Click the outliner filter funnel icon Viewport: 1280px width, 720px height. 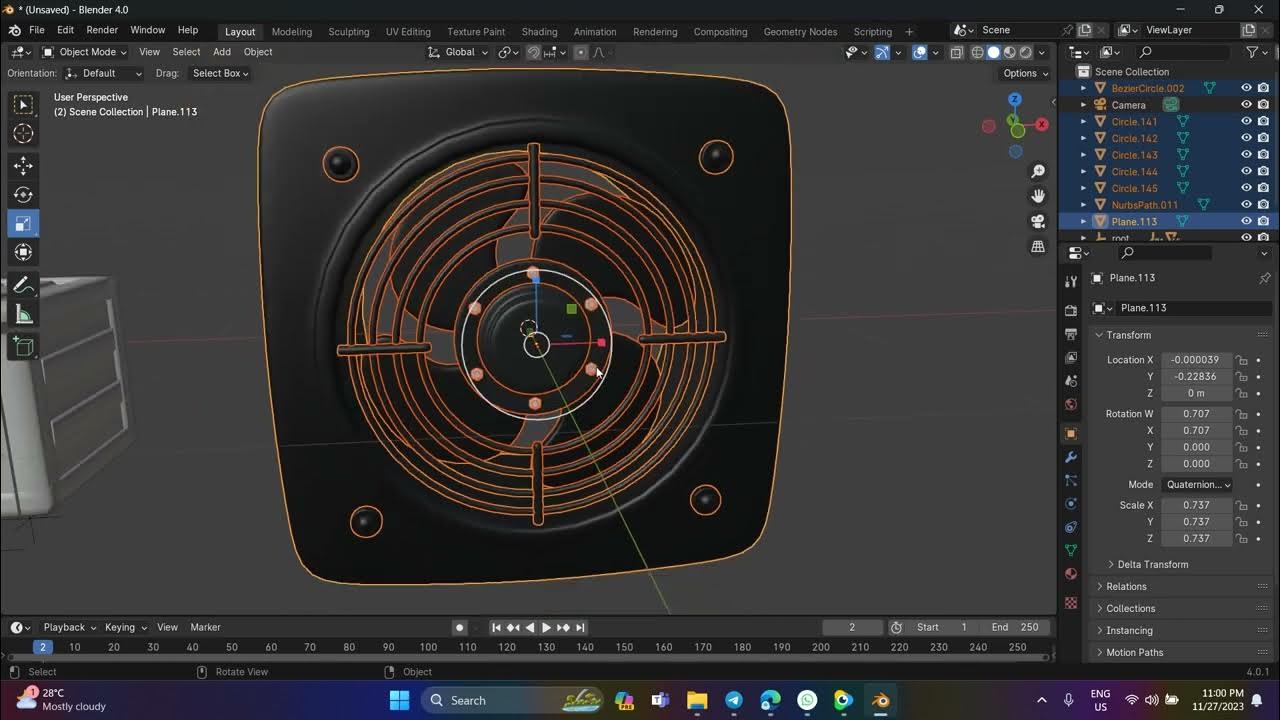coord(1252,52)
